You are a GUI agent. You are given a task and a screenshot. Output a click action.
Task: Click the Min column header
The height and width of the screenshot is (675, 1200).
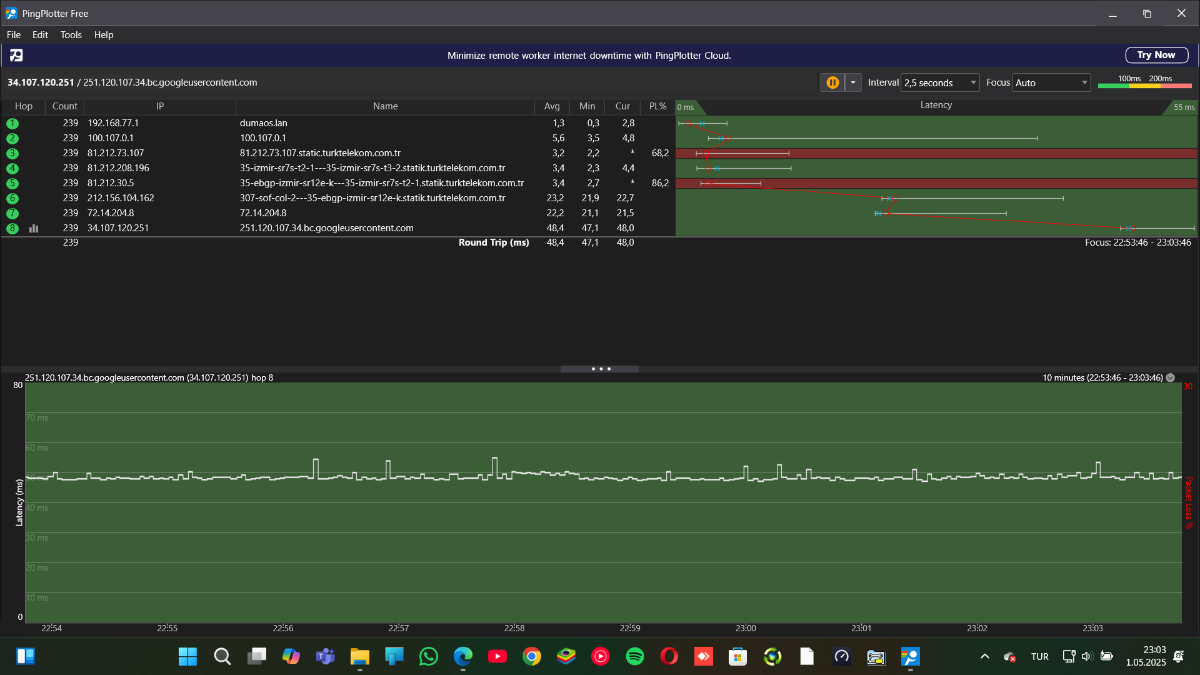click(587, 106)
